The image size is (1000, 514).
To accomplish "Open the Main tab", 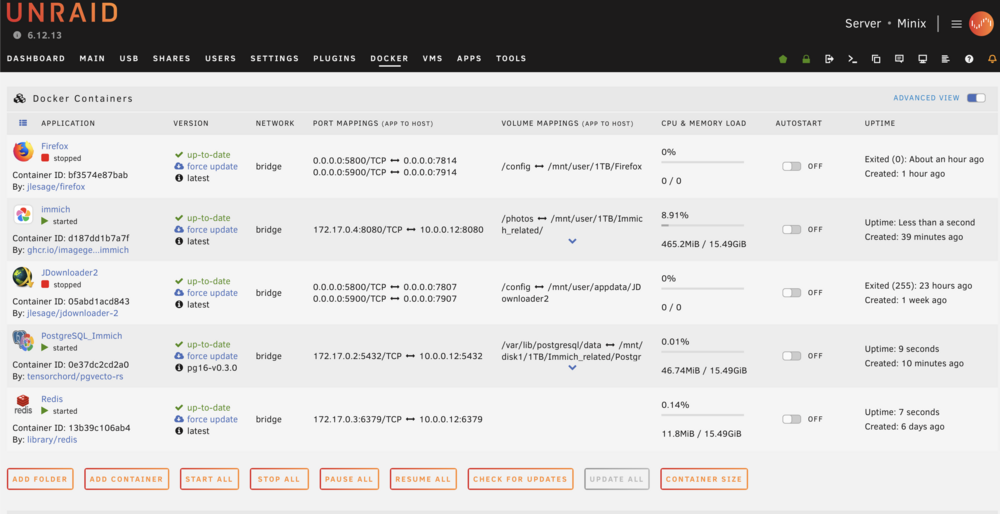I will click(92, 58).
